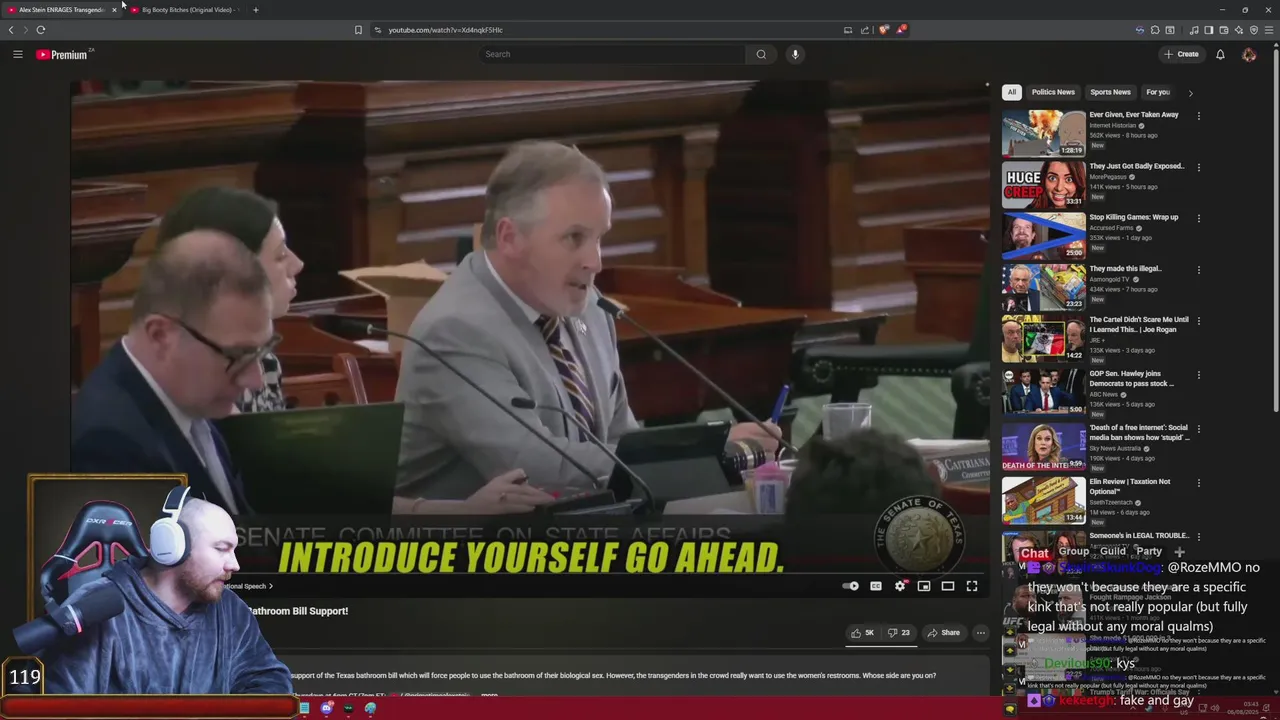
Task: Toggle autoplay switch in the player
Action: point(851,586)
